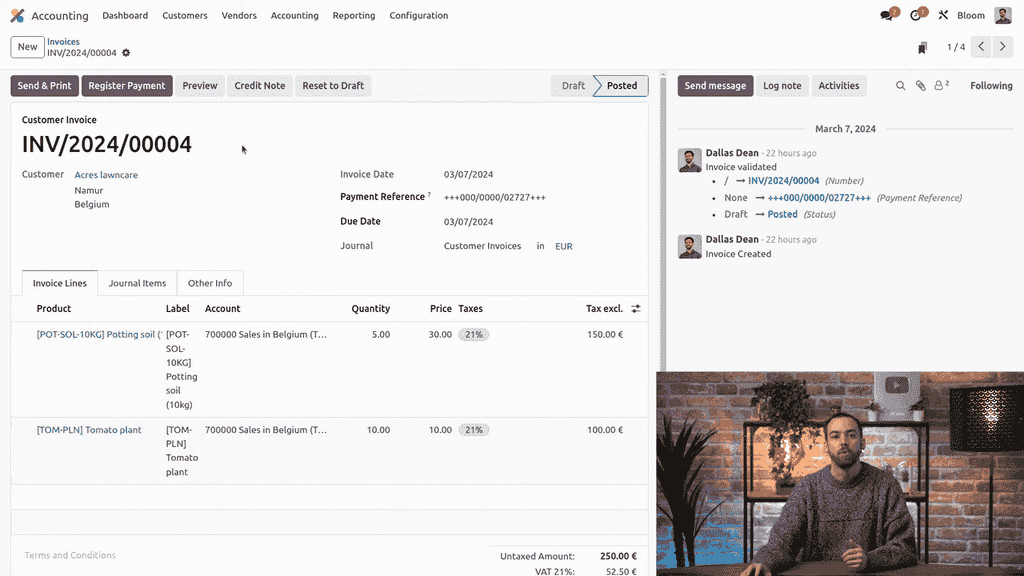Click the Posted stage in the statusbar

click(x=620, y=86)
